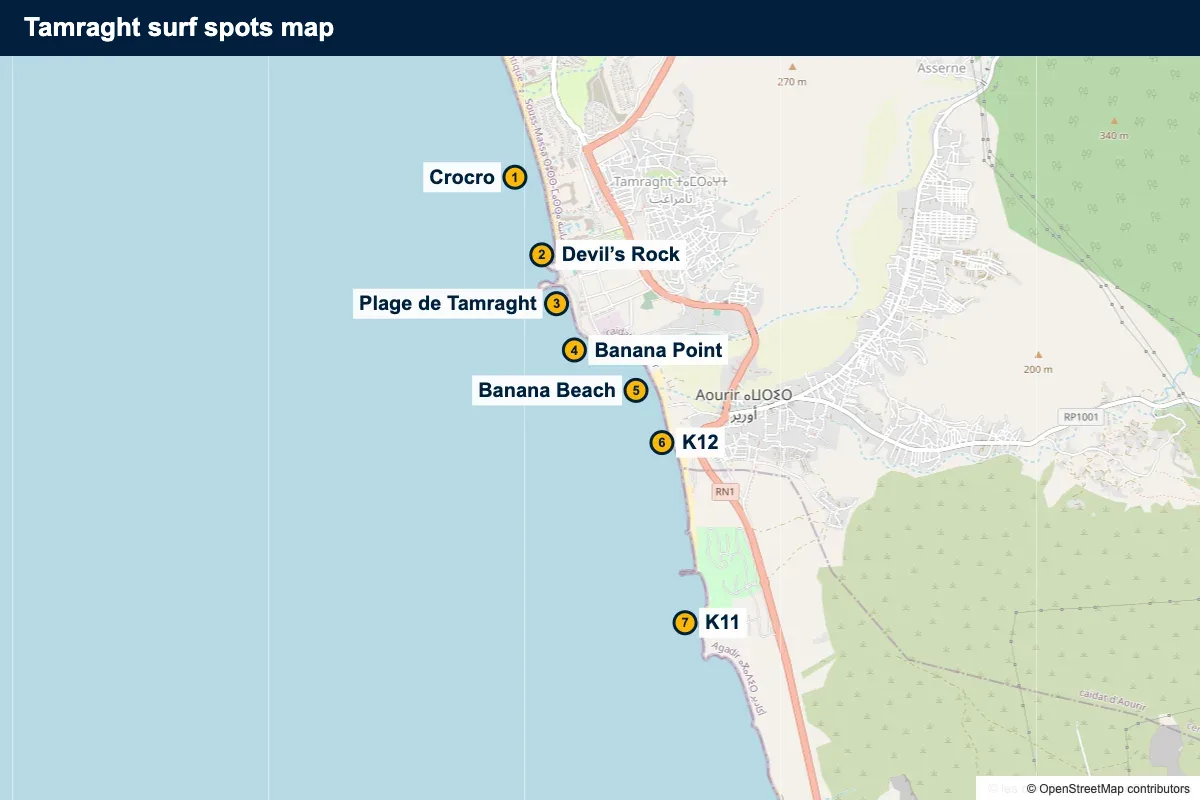
Task: Click the Tamraght surf spots map title
Action: 179,28
